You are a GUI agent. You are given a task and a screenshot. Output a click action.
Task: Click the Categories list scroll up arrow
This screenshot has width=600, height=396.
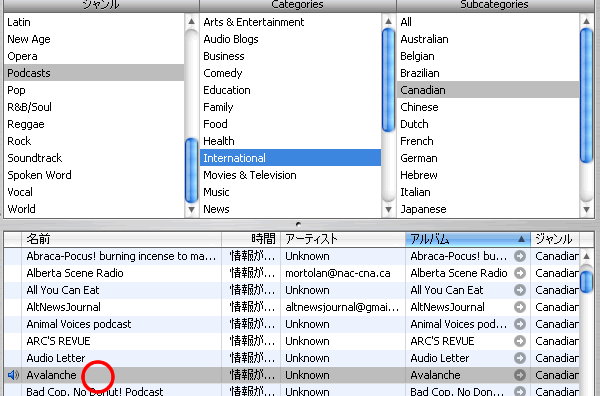388,21
